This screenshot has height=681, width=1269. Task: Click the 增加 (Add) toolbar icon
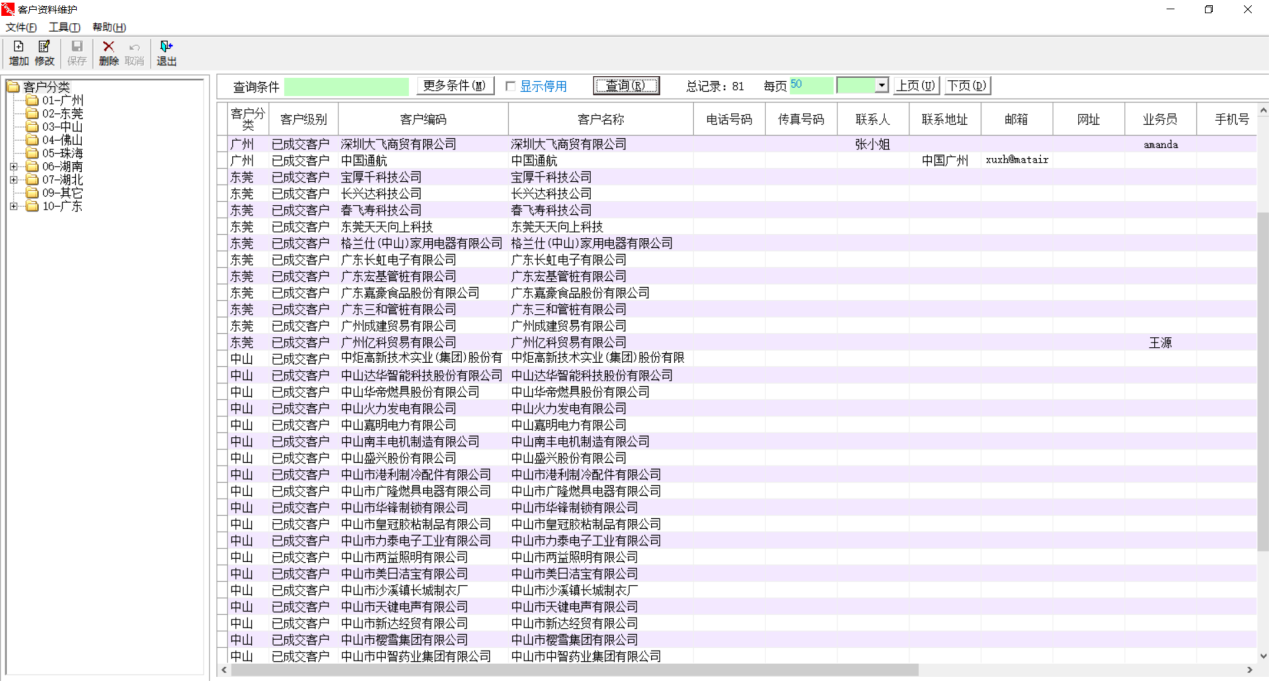(x=18, y=47)
